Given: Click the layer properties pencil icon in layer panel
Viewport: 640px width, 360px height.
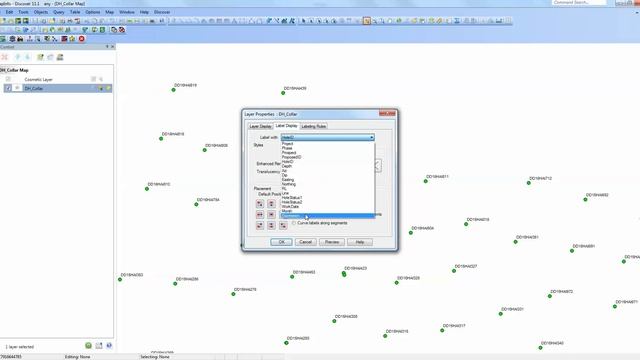Looking at the screenshot, I should click(40, 57).
